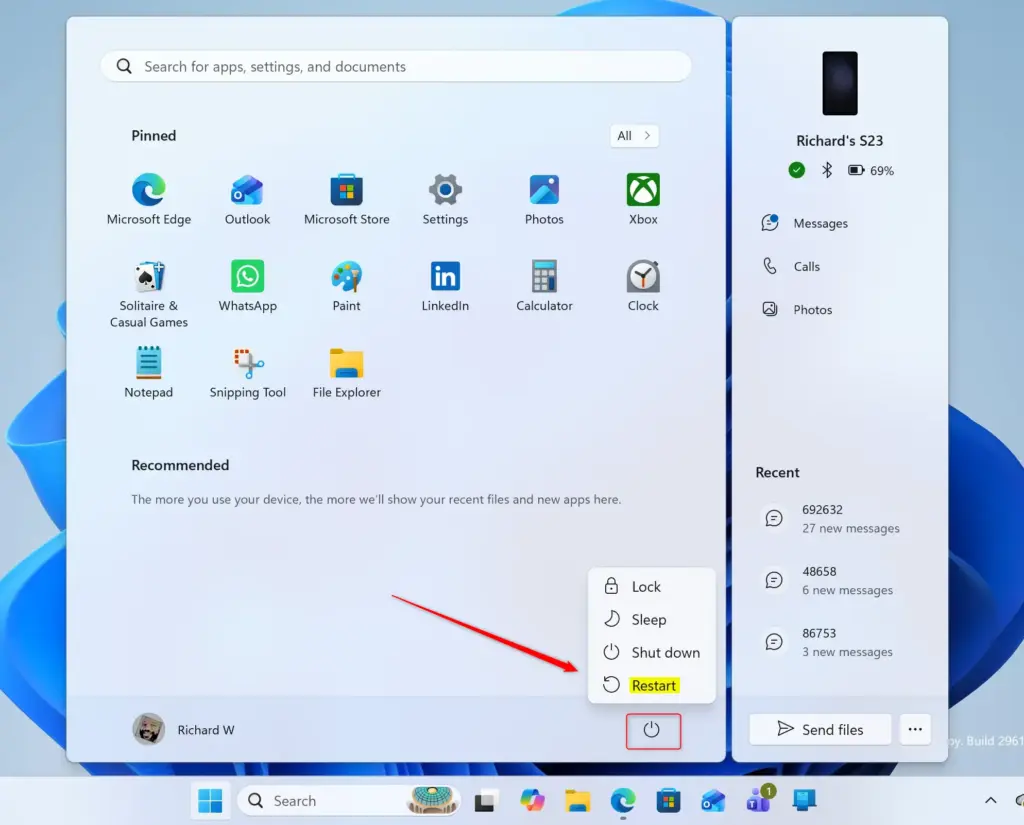Open Outlook on the taskbar
This screenshot has width=1024, height=825.
click(x=713, y=800)
